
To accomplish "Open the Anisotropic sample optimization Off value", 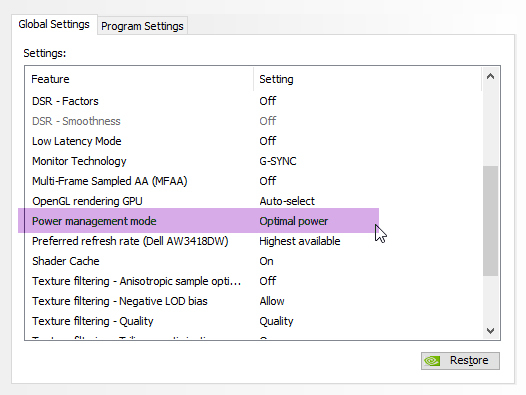I will coord(268,281).
